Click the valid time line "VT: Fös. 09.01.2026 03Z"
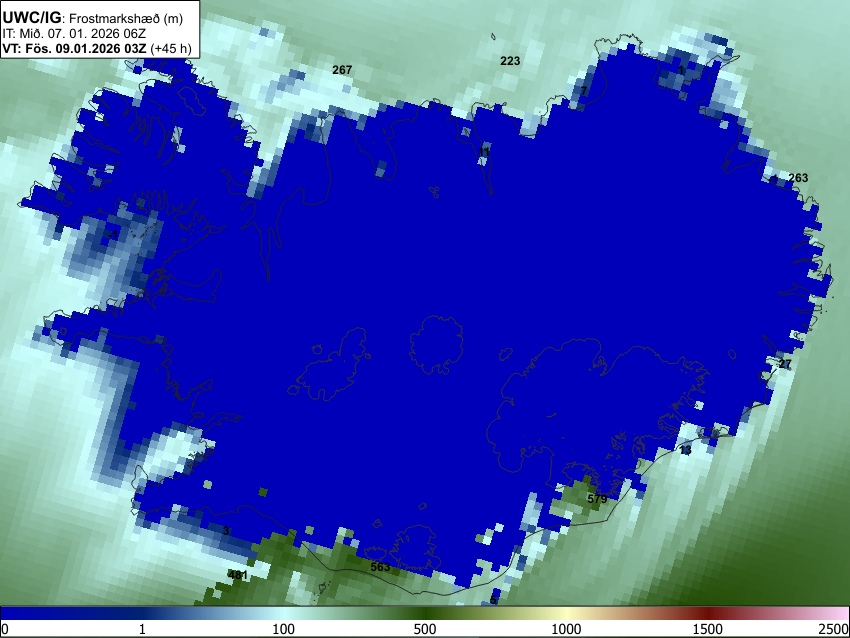Viewport: 850px width, 638px height. (x=74, y=48)
